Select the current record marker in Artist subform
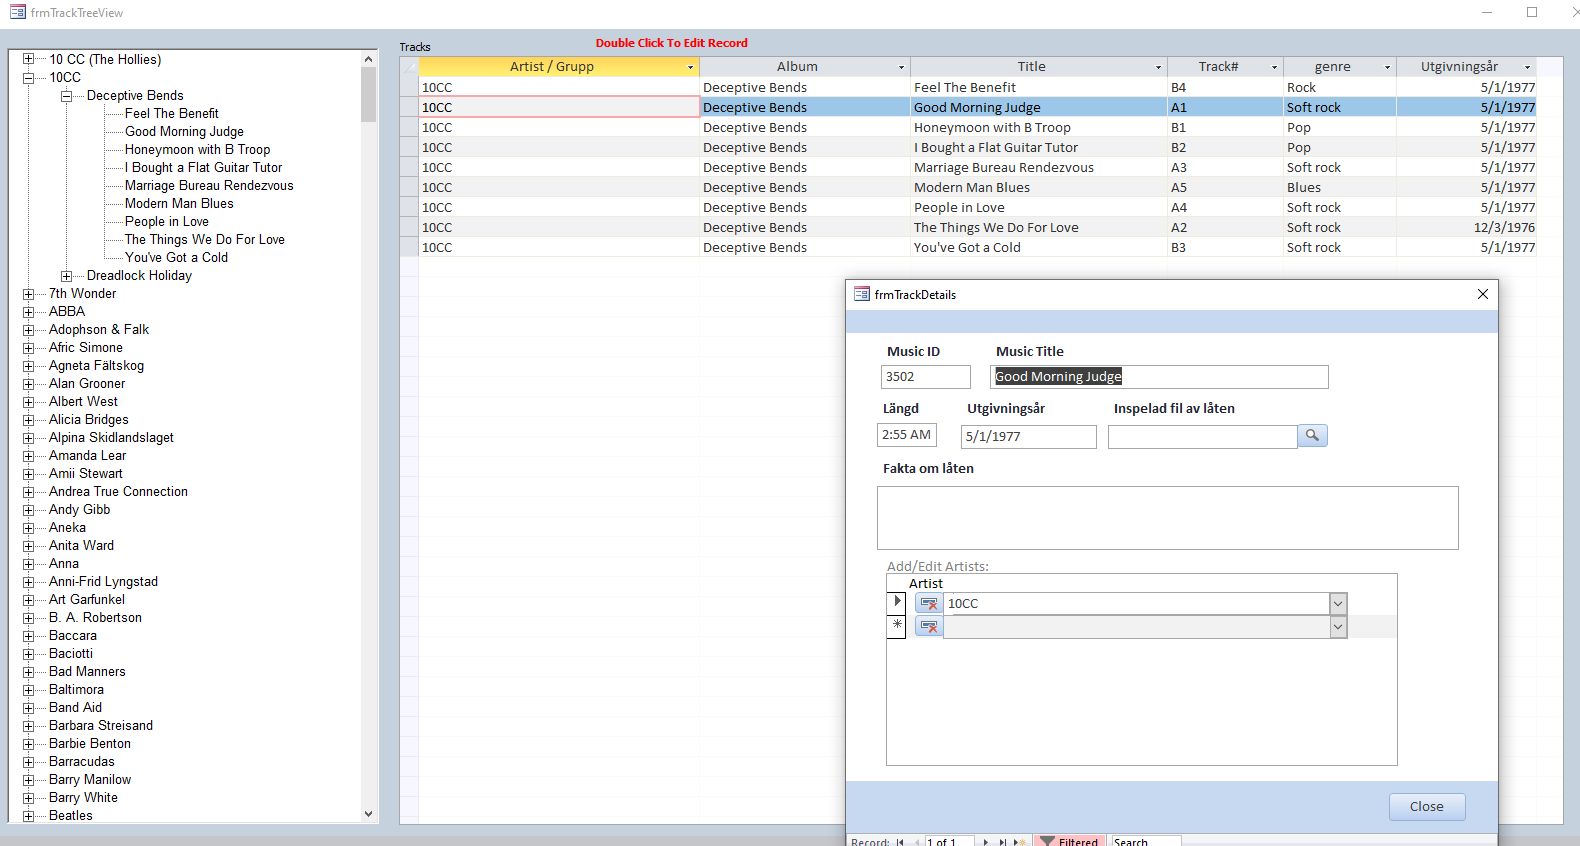 coord(896,603)
